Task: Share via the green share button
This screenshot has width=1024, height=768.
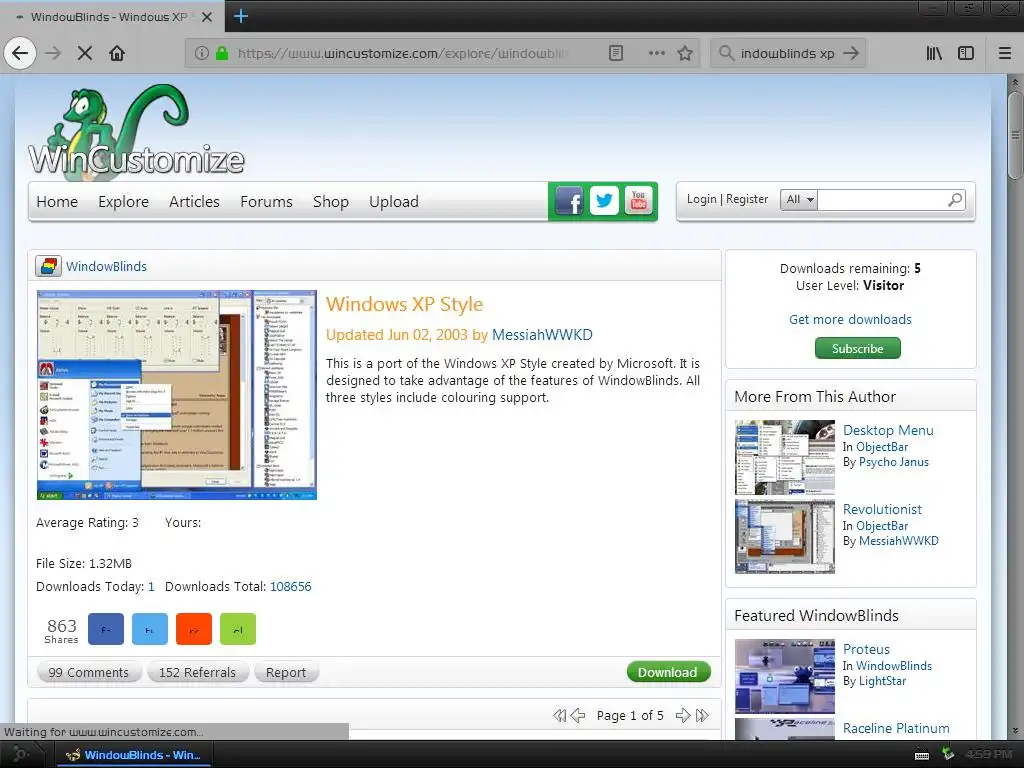Action: (238, 630)
